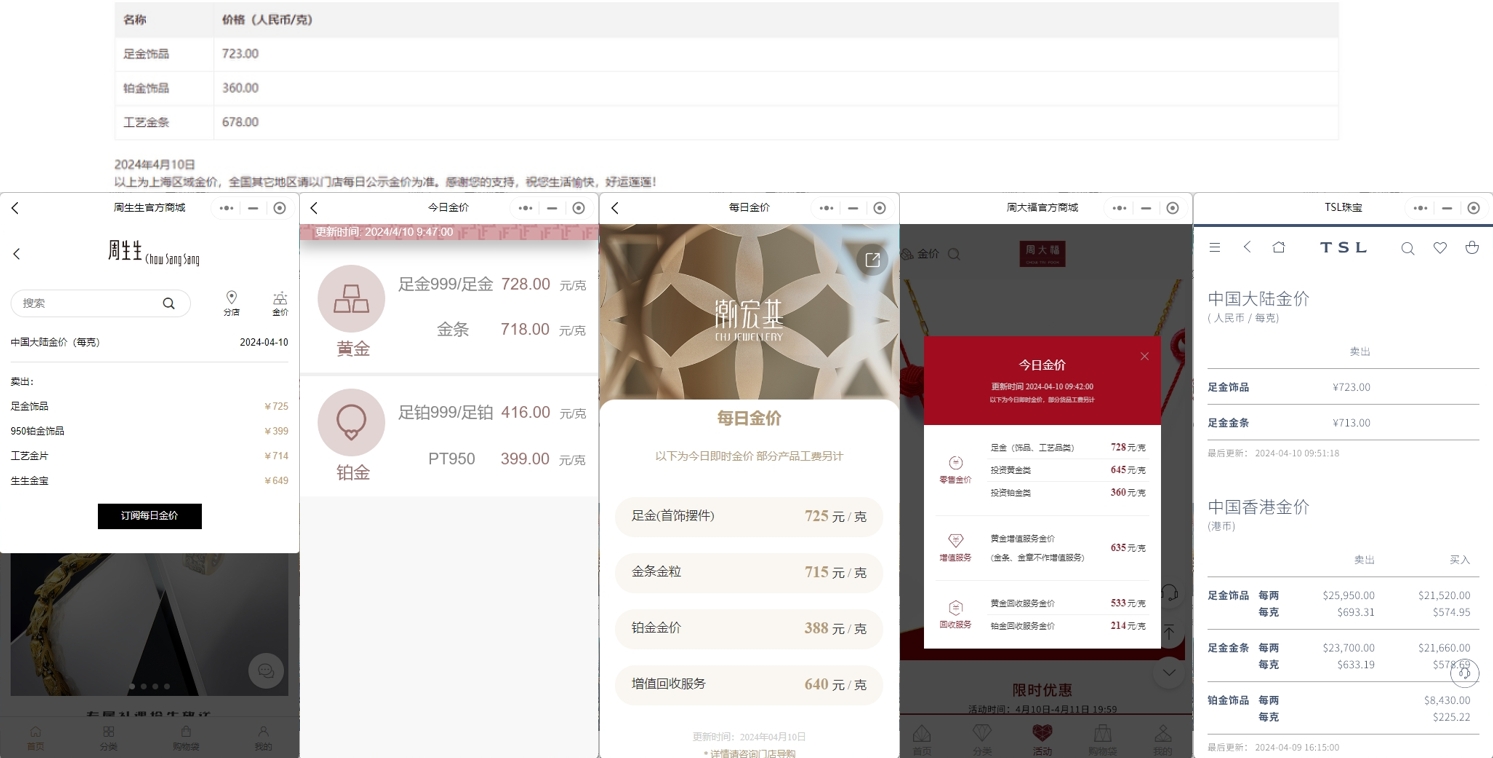The height and width of the screenshot is (758, 1493).
Task: Open the TSL shopping bag
Action: coord(1471,248)
